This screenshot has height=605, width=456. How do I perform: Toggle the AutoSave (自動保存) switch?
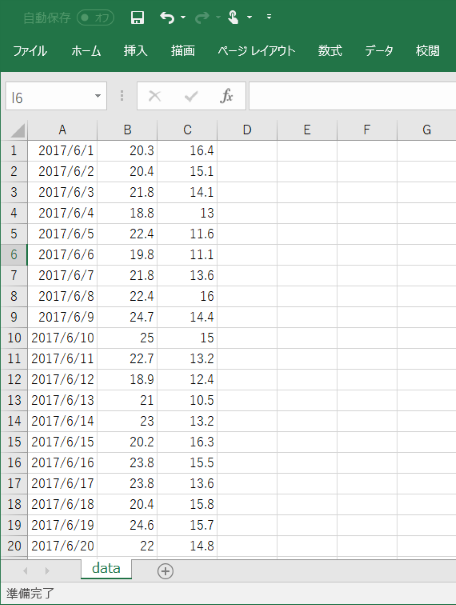tap(95, 18)
